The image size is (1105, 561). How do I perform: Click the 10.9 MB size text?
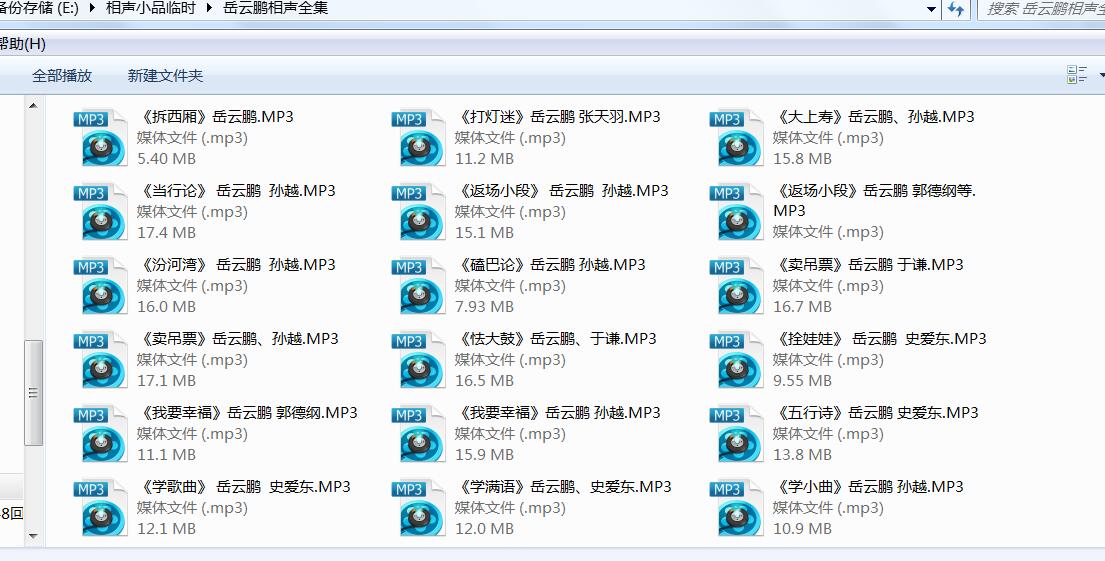[802, 529]
